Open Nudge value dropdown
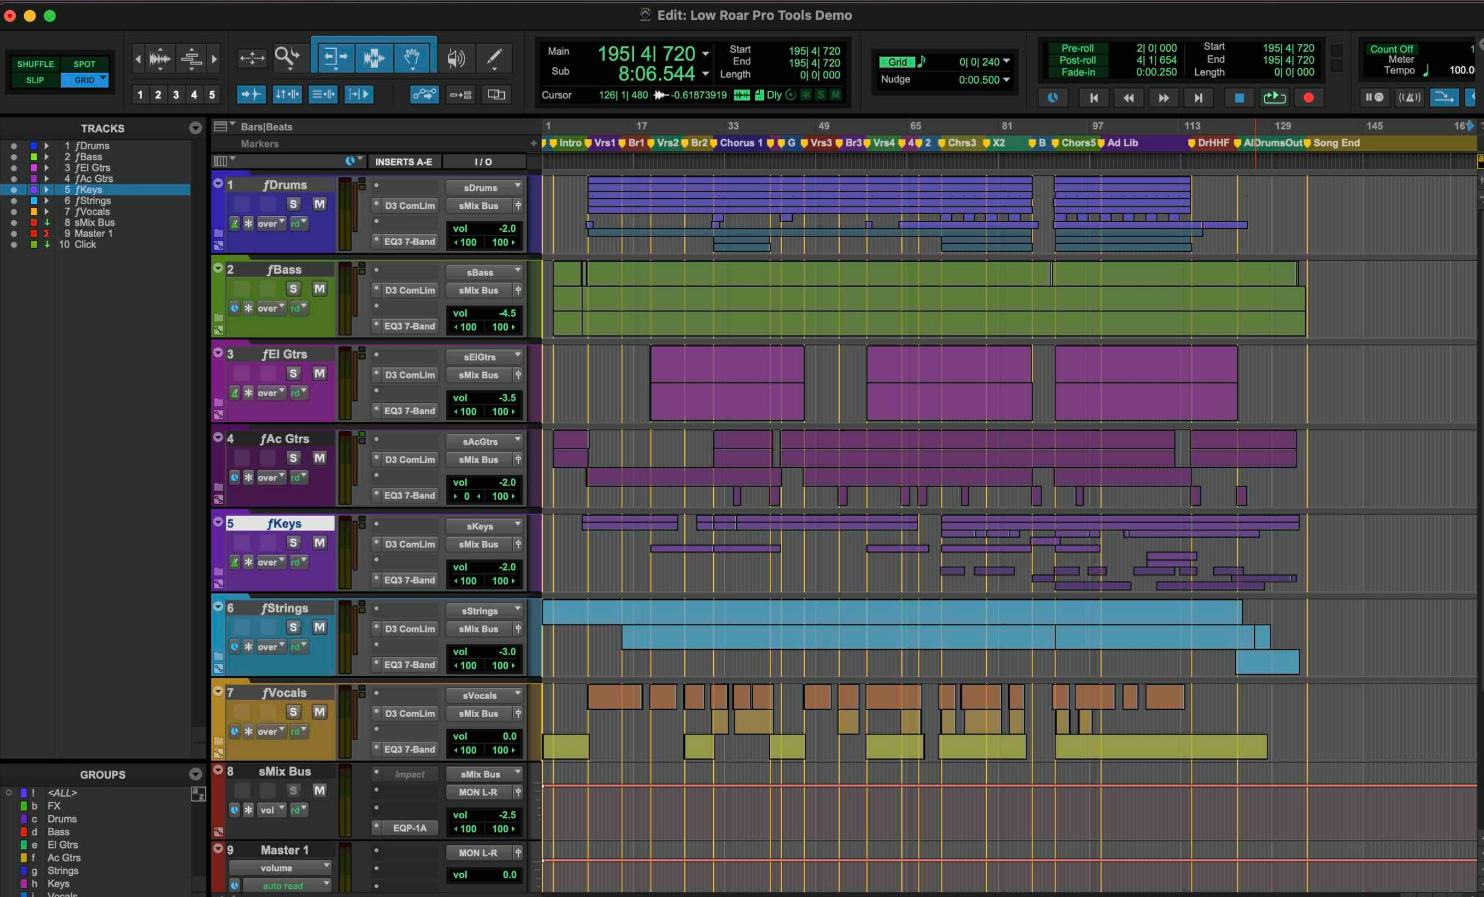 pyautogui.click(x=1006, y=80)
